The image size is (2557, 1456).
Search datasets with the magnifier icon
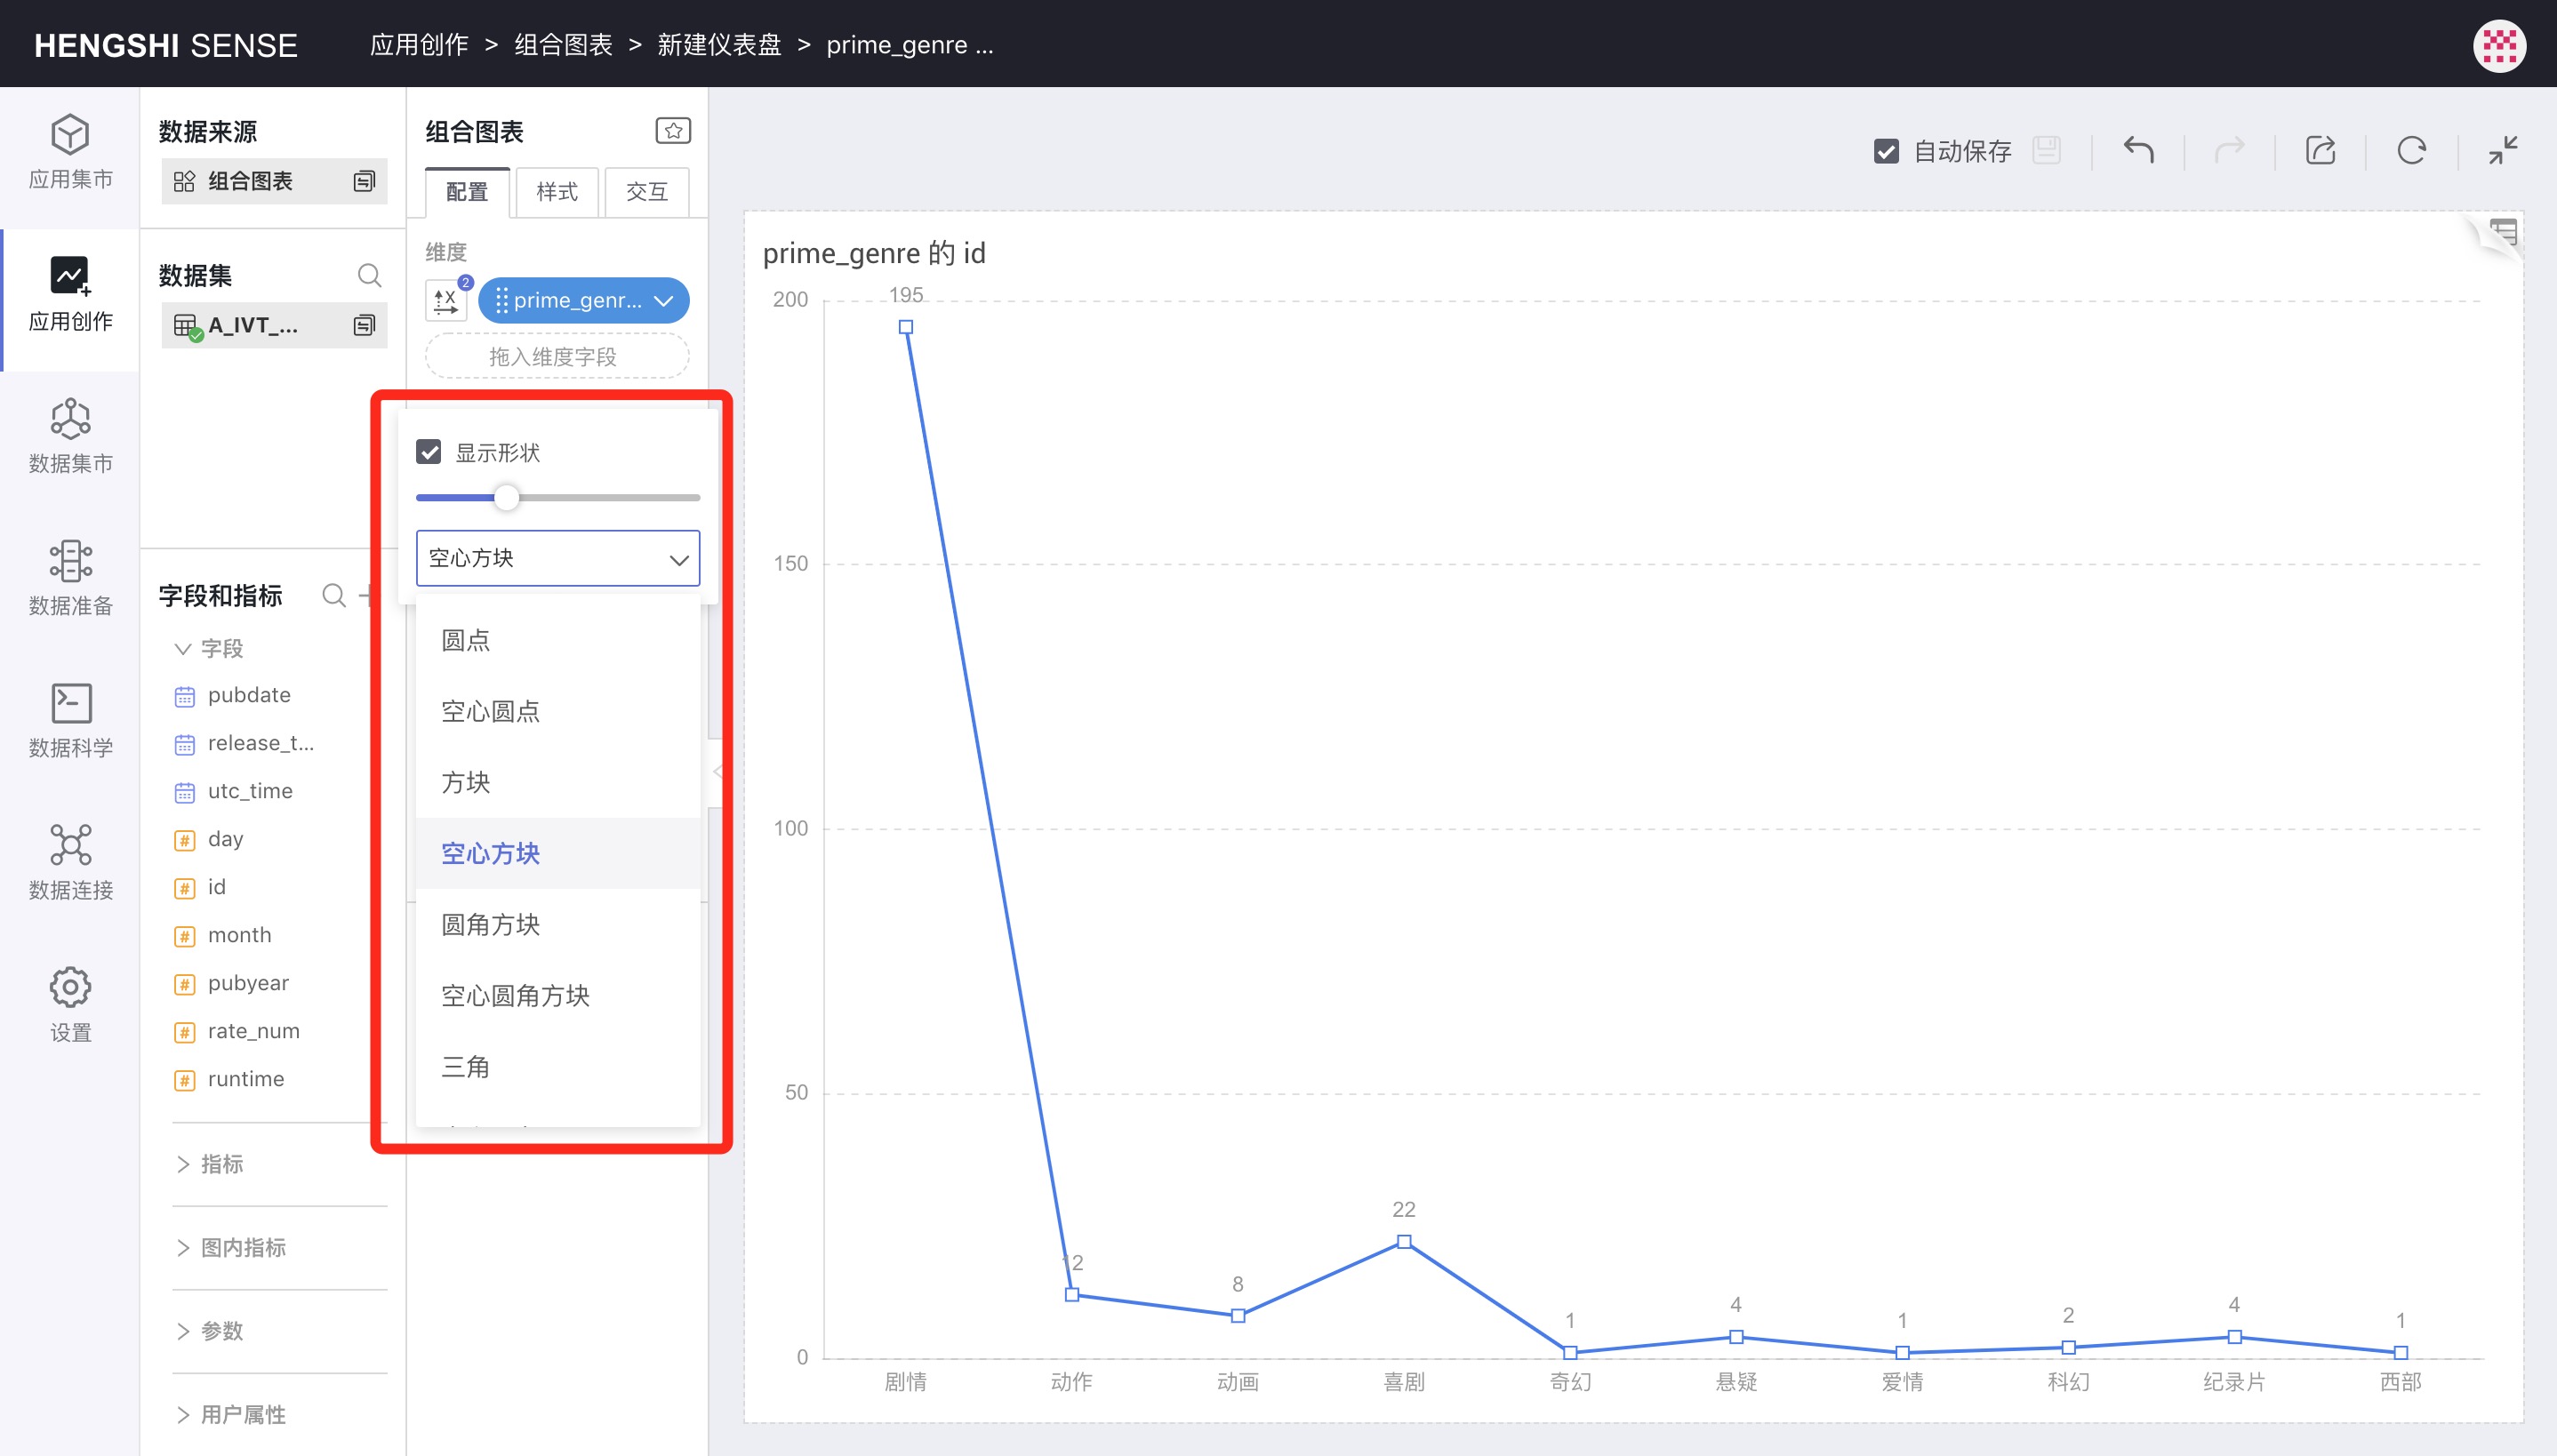click(x=369, y=275)
